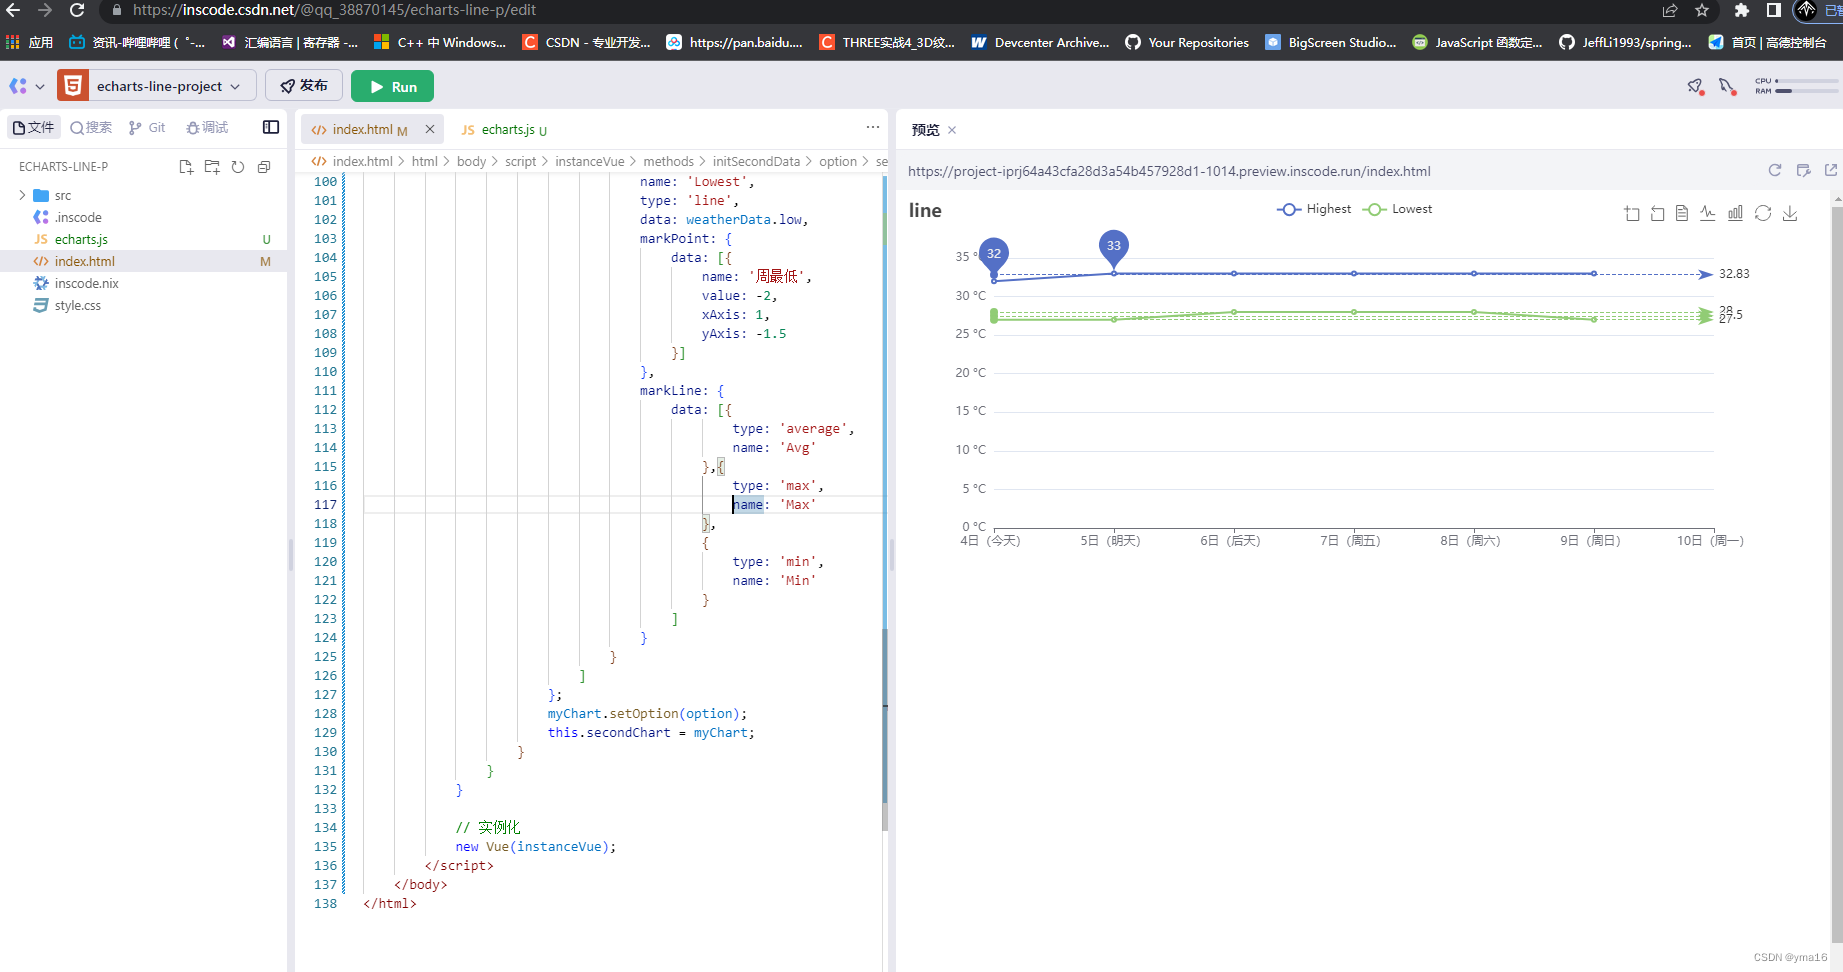
Task: Switch to the Git tab
Action: click(148, 127)
